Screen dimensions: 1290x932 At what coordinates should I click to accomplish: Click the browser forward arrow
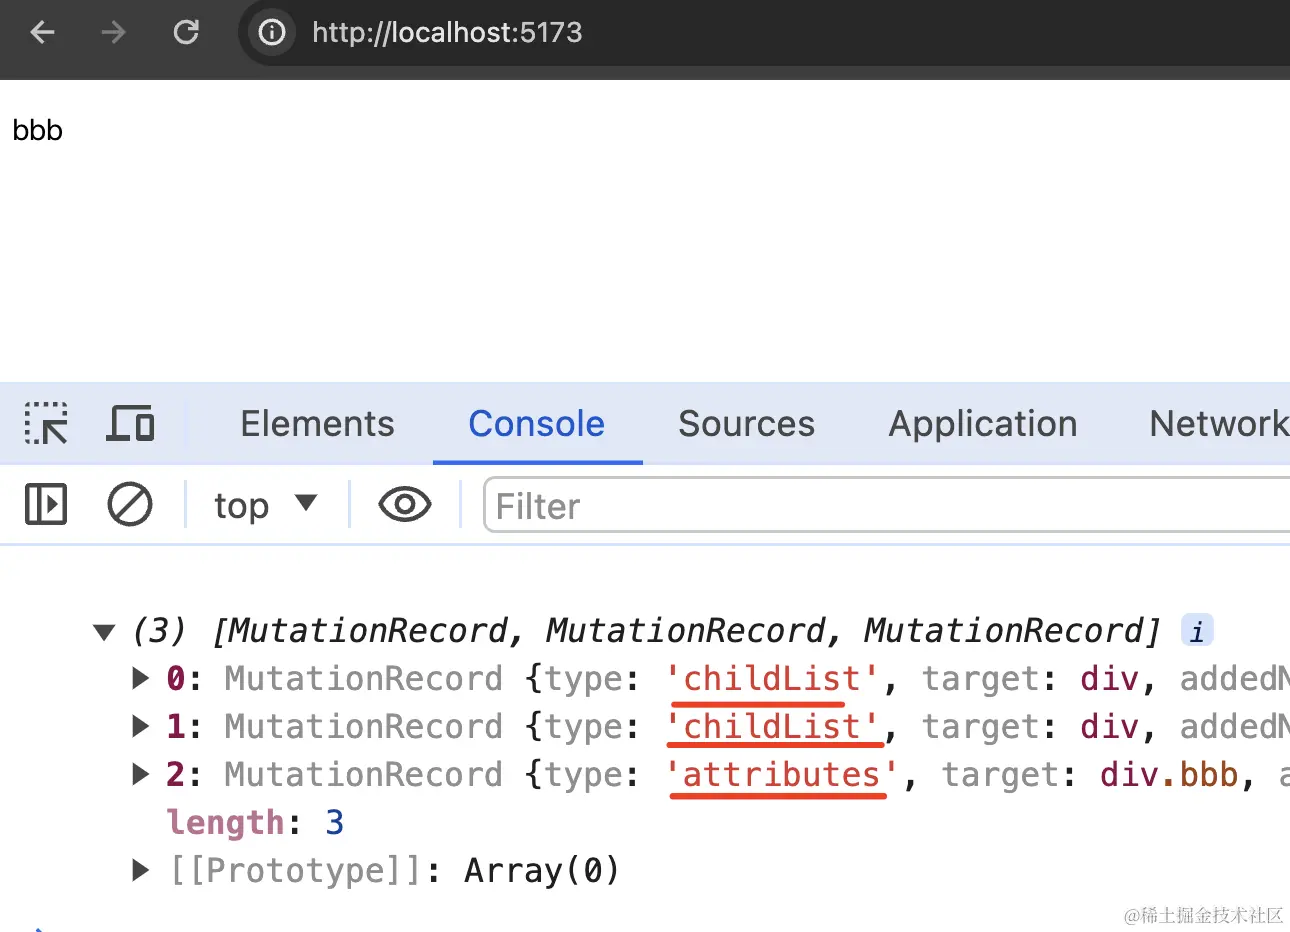point(114,33)
